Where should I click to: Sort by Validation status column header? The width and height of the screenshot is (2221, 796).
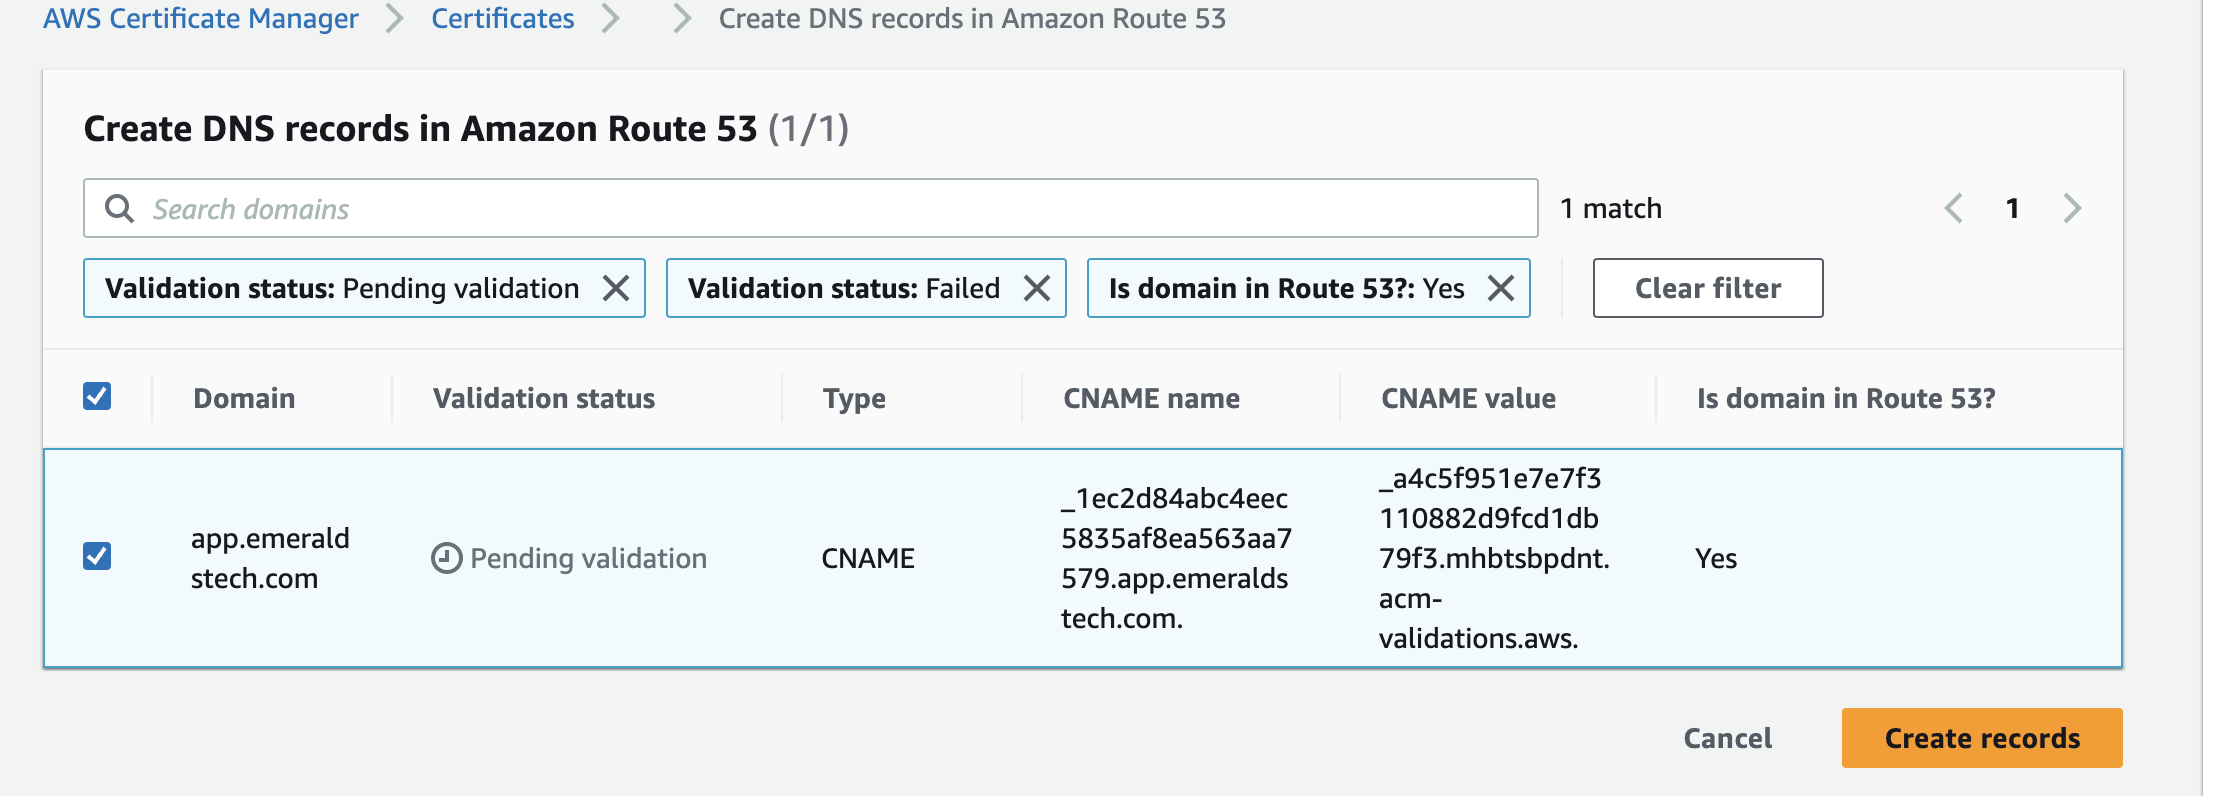[x=544, y=398]
